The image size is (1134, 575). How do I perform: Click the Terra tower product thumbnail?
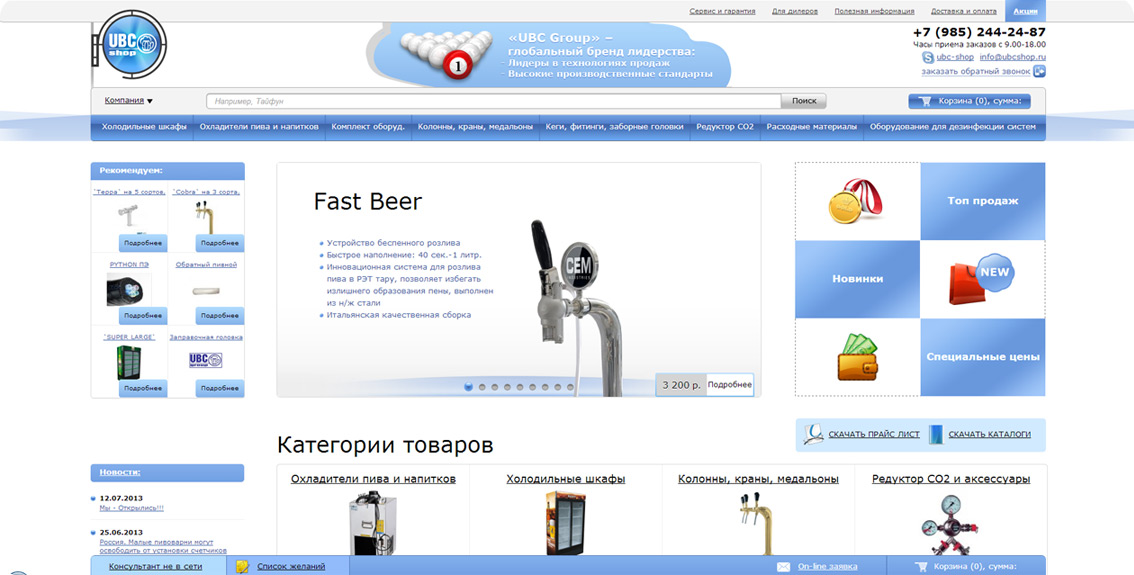pyautogui.click(x=130, y=217)
